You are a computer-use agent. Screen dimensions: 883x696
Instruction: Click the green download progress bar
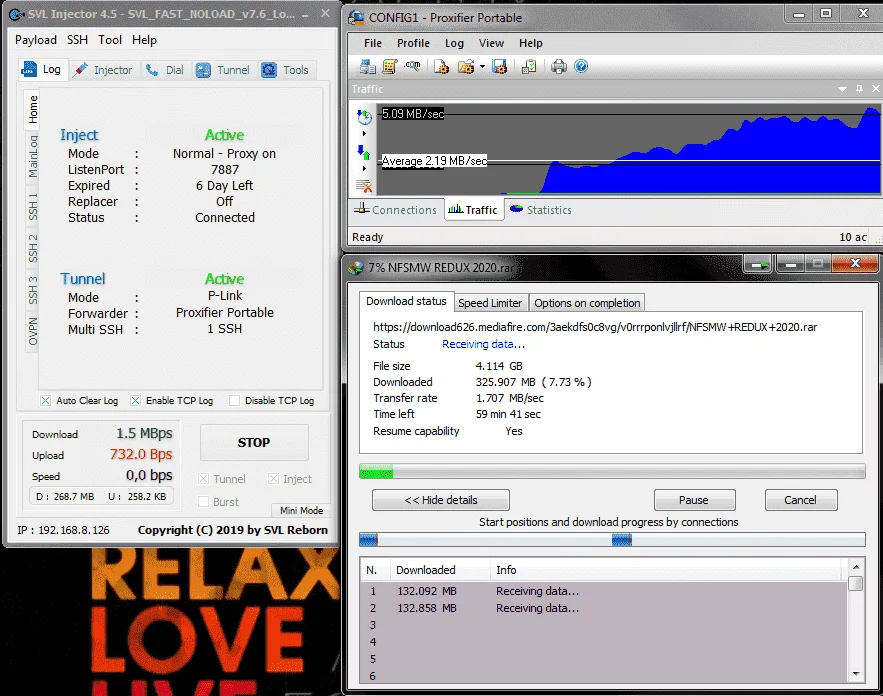[612, 472]
